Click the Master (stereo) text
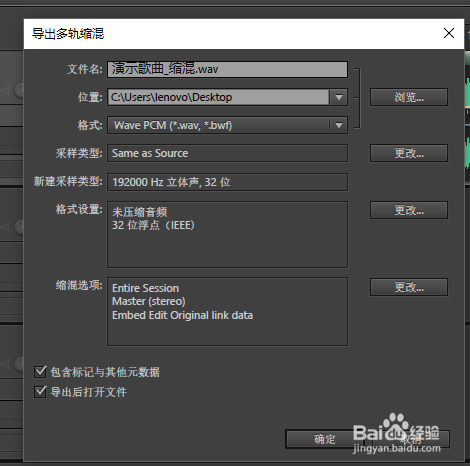The image size is (470, 466). click(x=149, y=301)
